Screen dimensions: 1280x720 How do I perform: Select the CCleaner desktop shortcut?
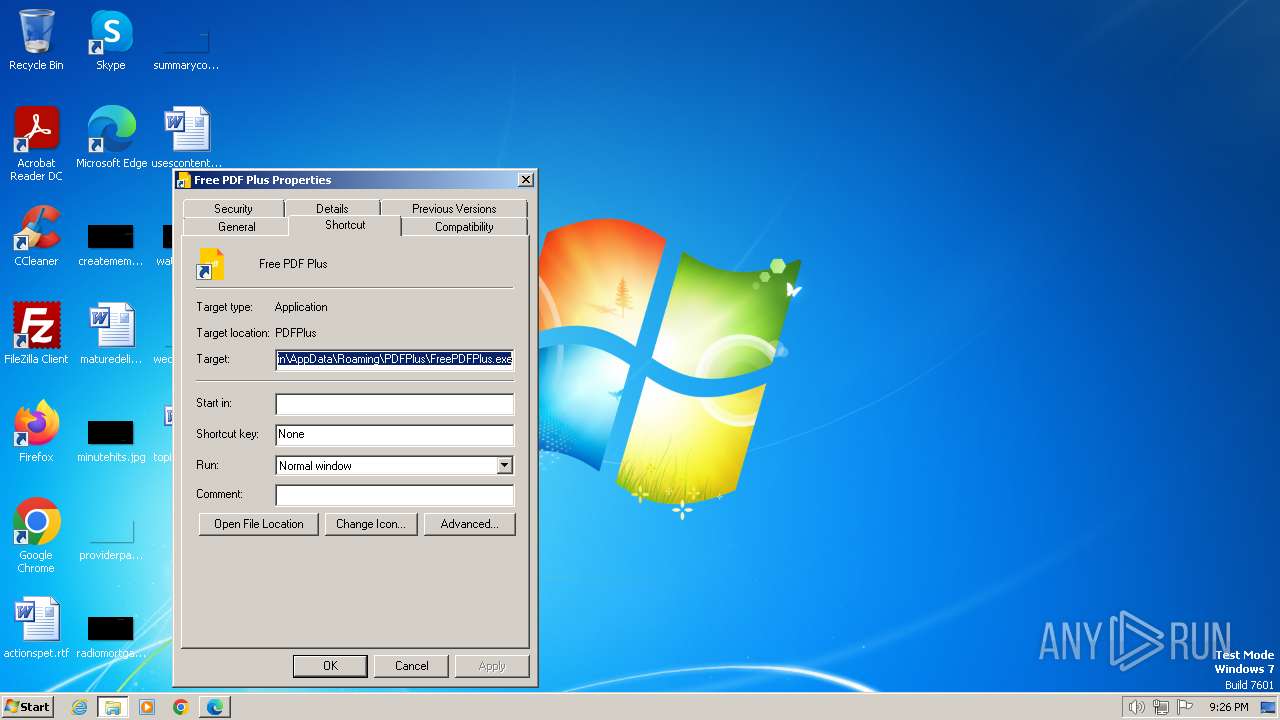click(36, 236)
